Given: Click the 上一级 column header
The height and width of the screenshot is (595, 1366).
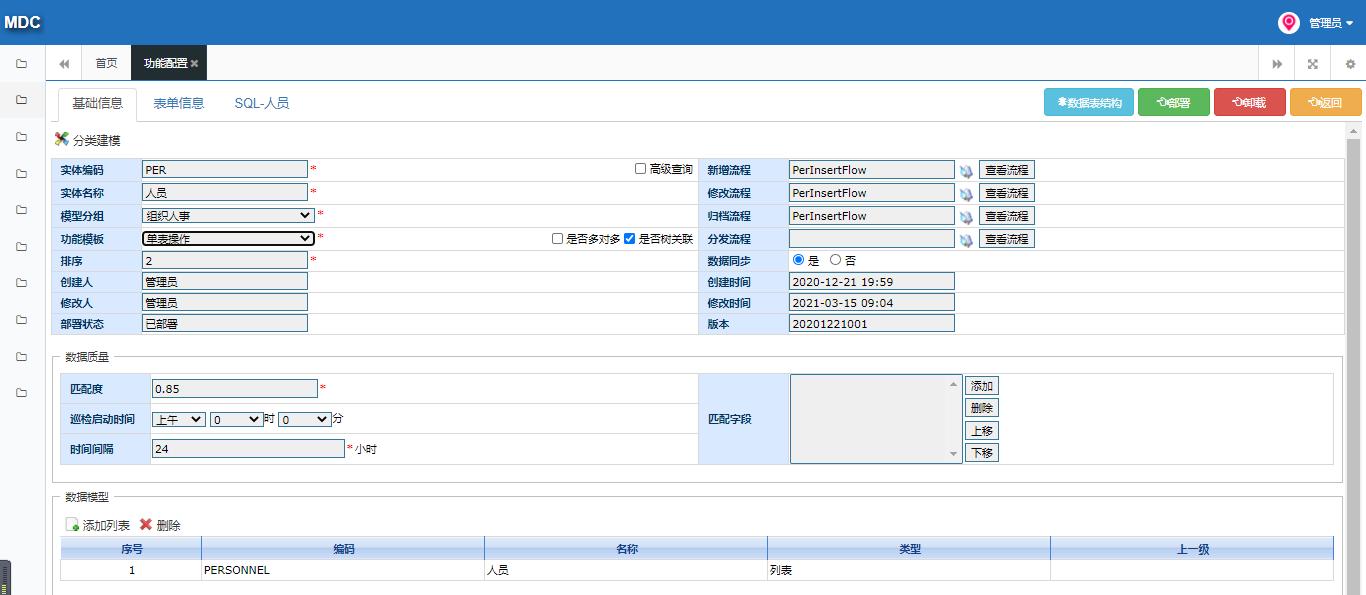Looking at the screenshot, I should click(x=1192, y=549).
